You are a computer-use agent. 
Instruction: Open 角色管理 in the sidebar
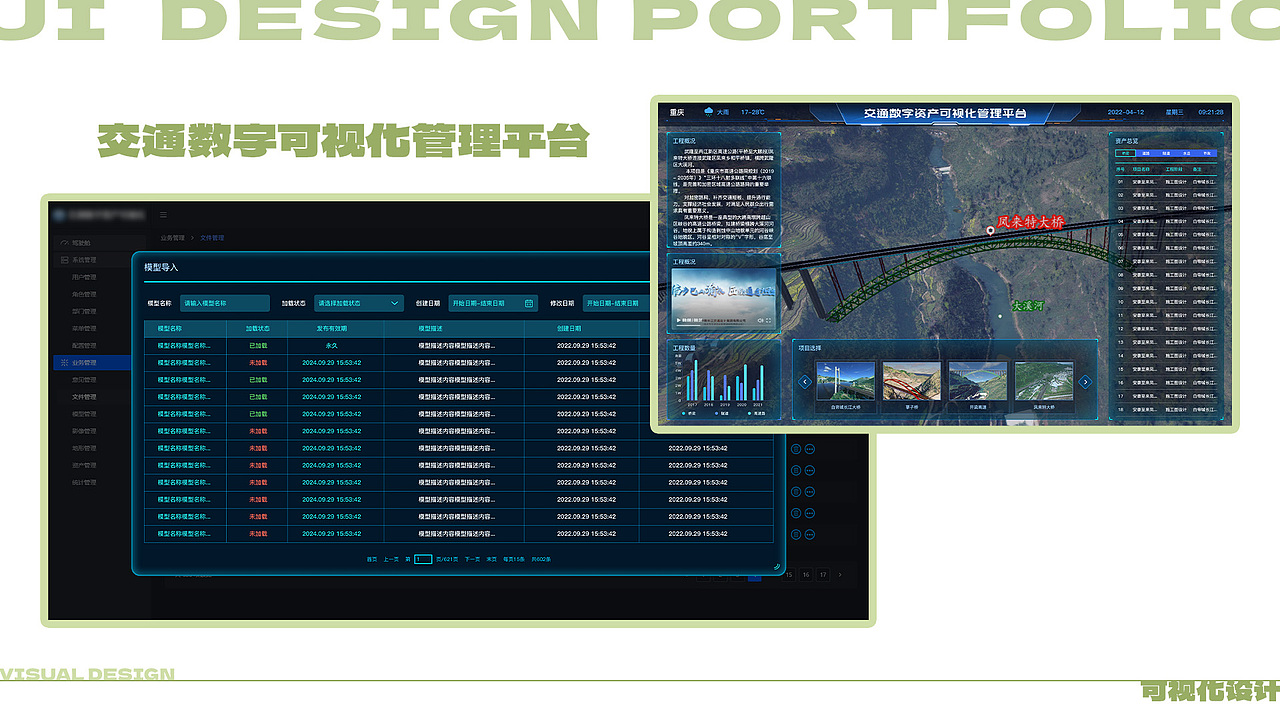(x=84, y=294)
